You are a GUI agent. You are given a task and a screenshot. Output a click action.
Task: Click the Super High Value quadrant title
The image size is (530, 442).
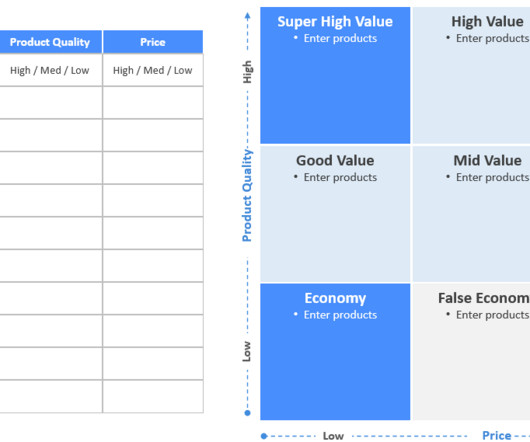[x=335, y=22]
